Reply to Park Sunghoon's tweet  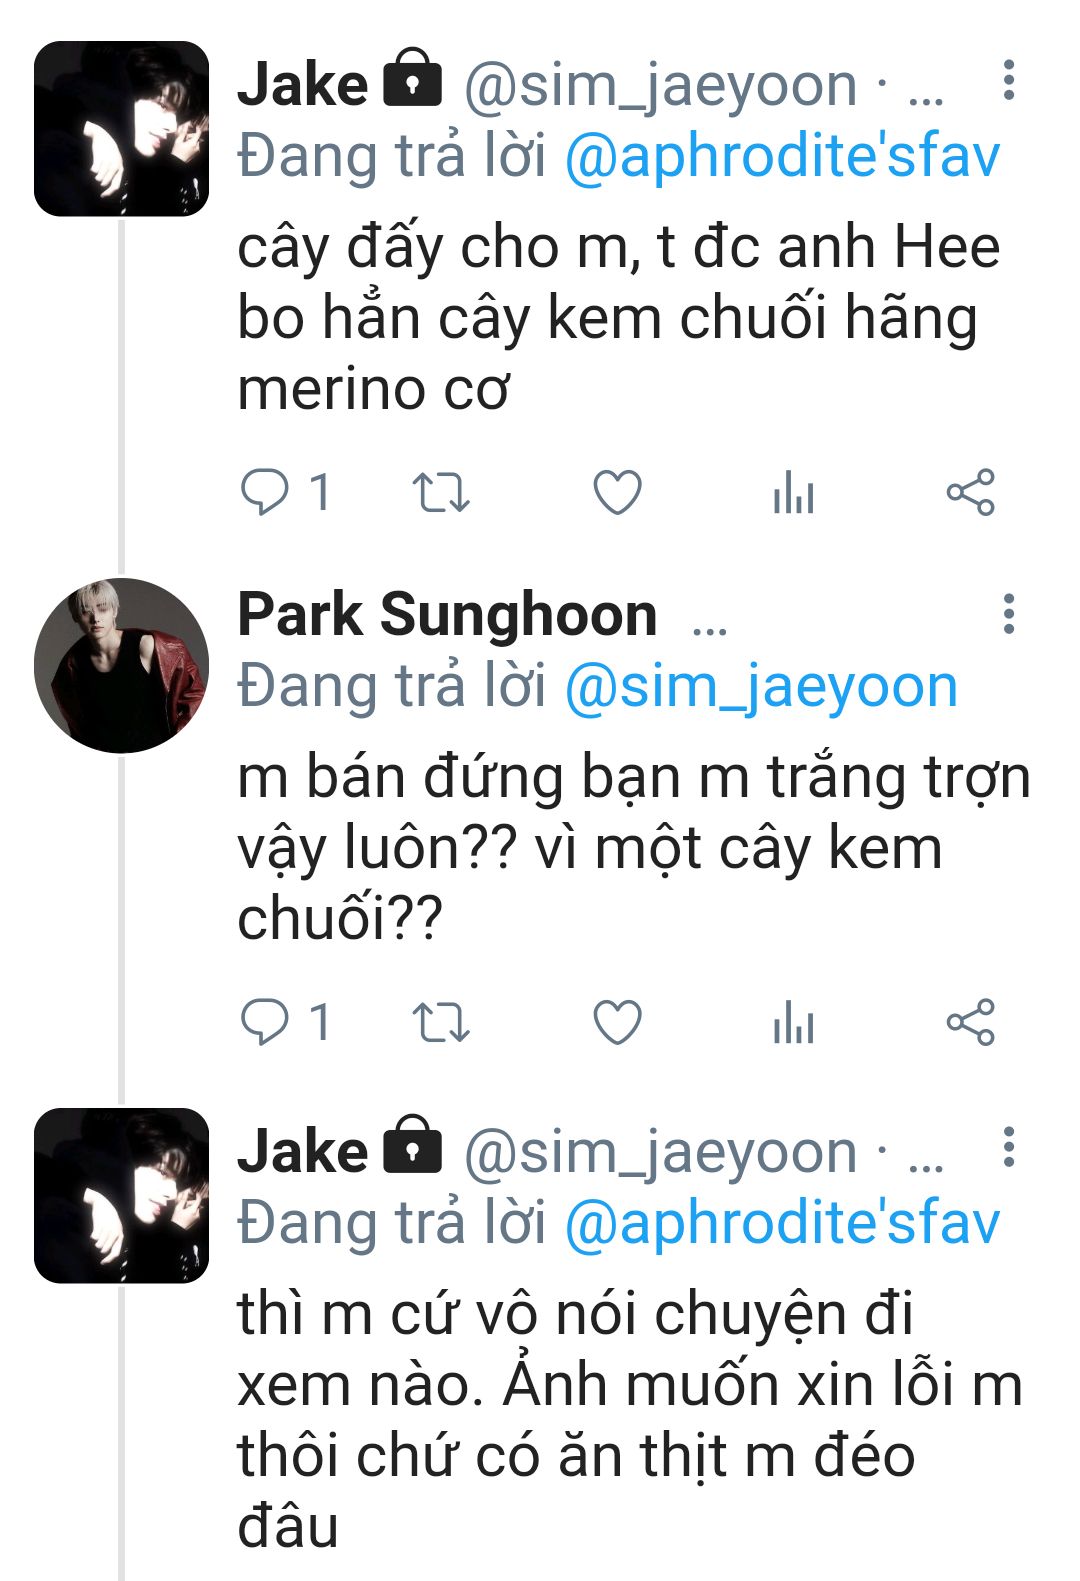[x=265, y=1022]
